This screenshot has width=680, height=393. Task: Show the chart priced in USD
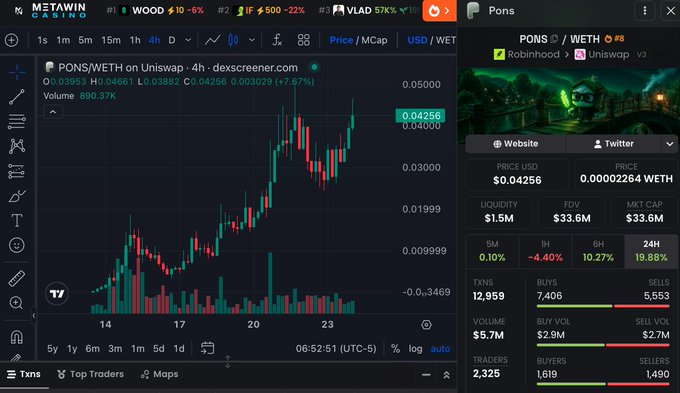(417, 40)
